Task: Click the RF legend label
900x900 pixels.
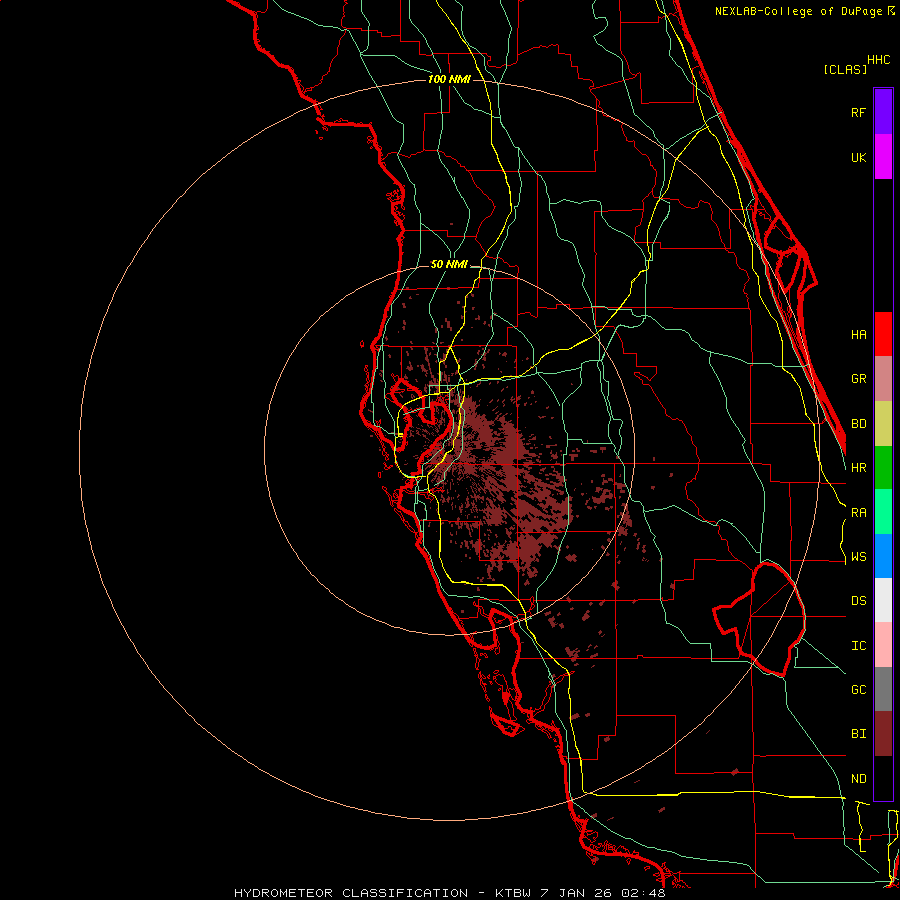Action: click(859, 112)
